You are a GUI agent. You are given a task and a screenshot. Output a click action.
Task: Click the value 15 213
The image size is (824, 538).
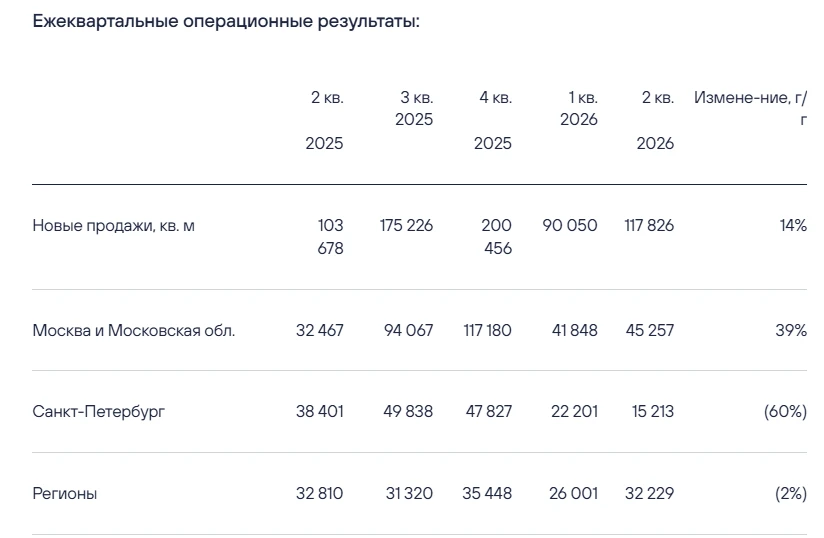coord(653,411)
